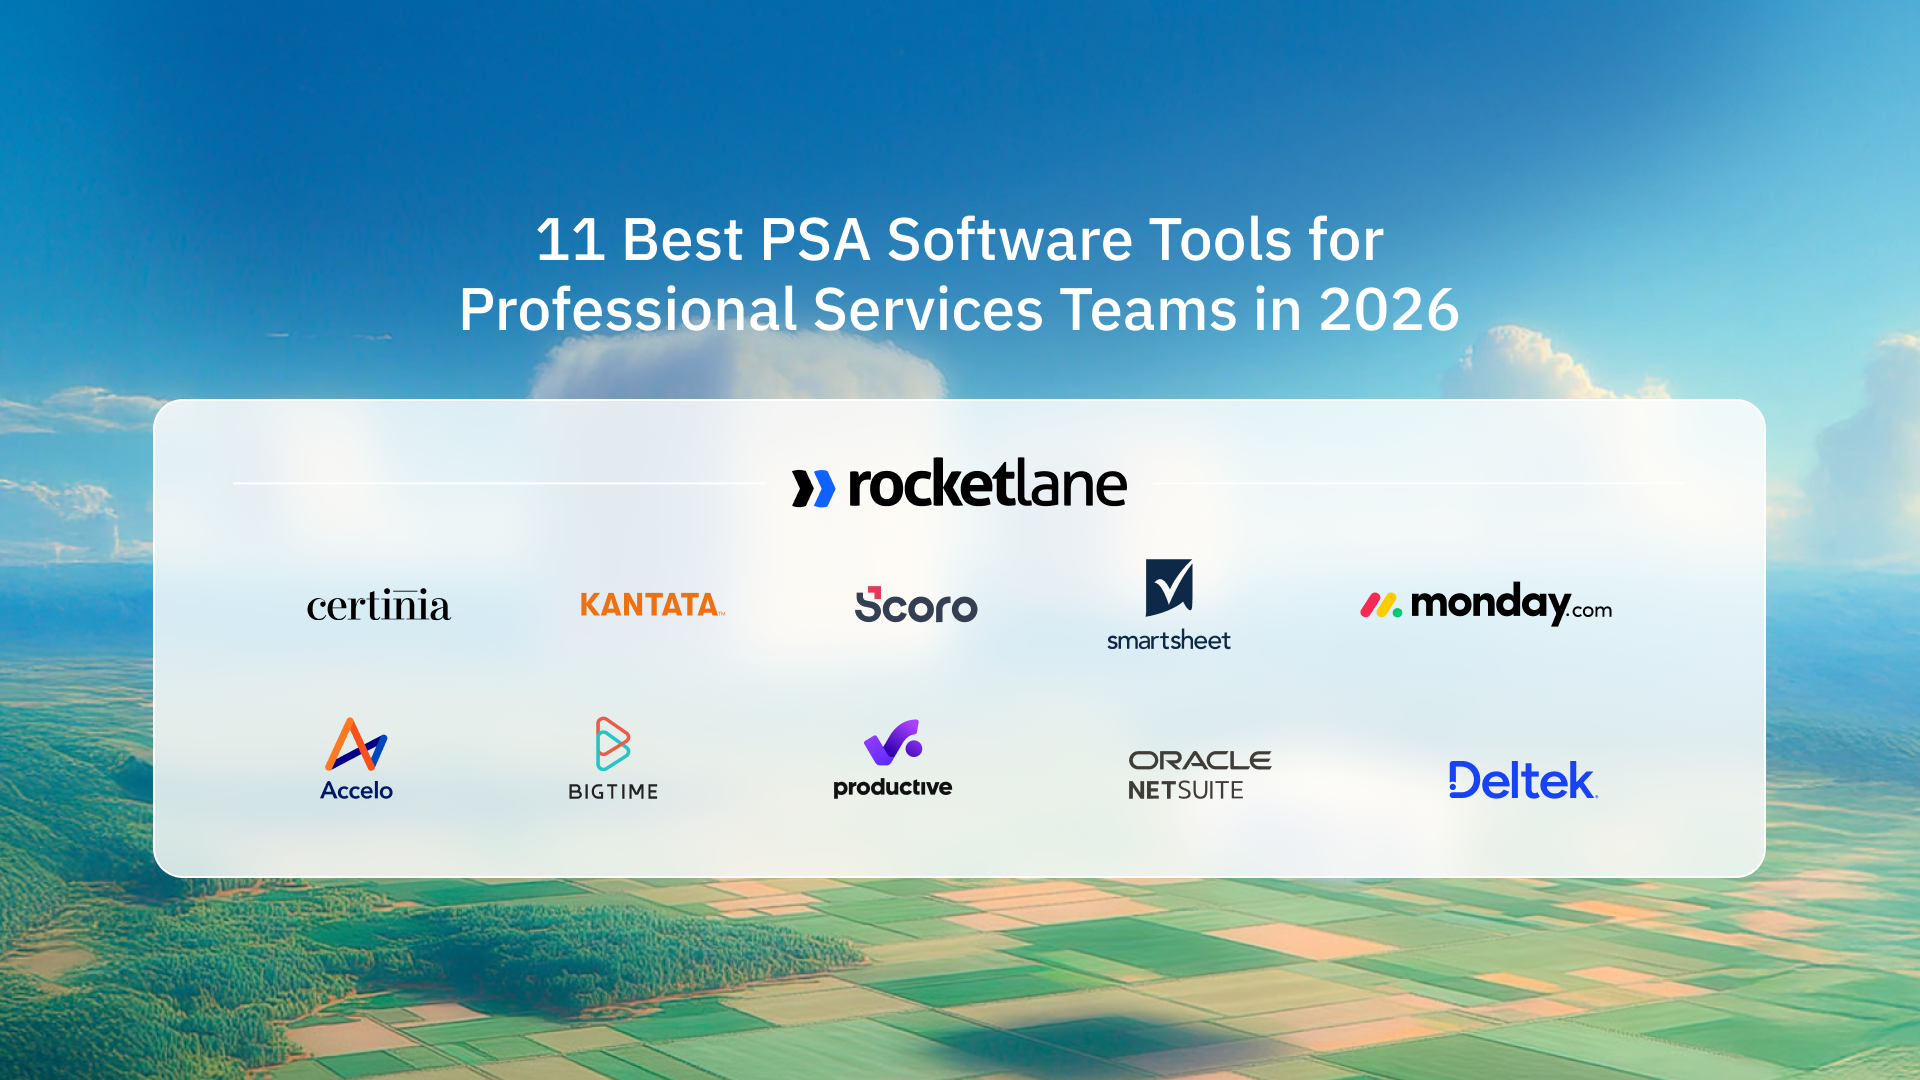Choose the purple Productive logo

(x=893, y=759)
